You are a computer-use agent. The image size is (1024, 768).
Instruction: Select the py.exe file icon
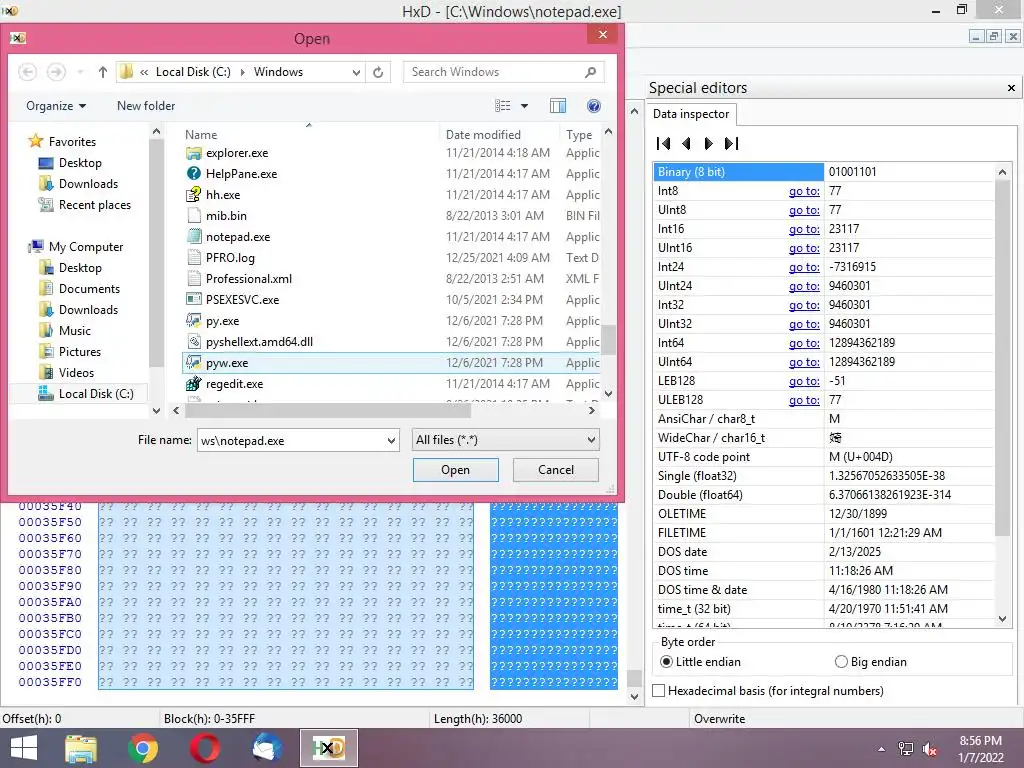click(193, 321)
